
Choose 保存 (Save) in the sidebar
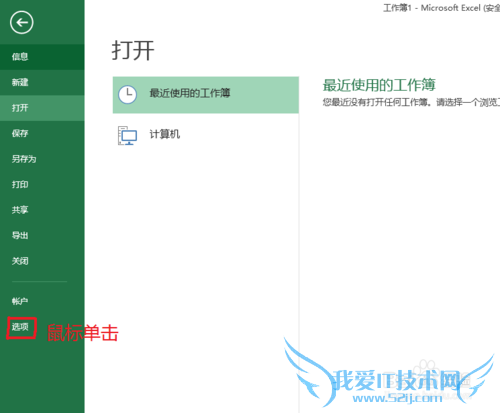pyautogui.click(x=42, y=133)
